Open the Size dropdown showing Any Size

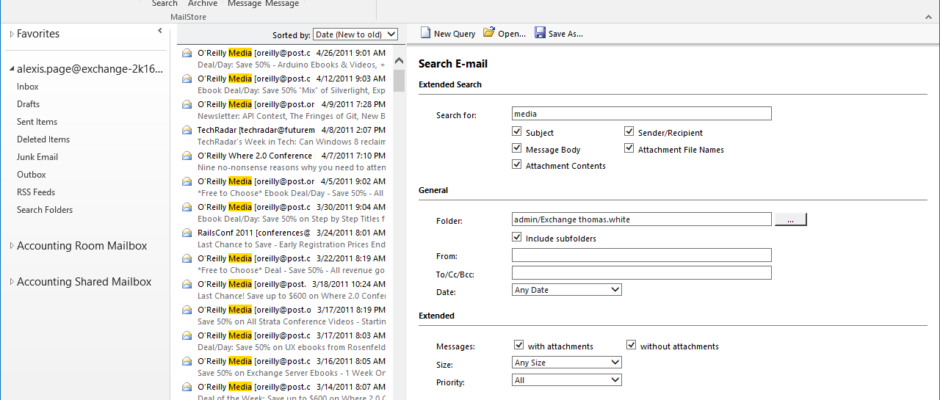point(567,362)
